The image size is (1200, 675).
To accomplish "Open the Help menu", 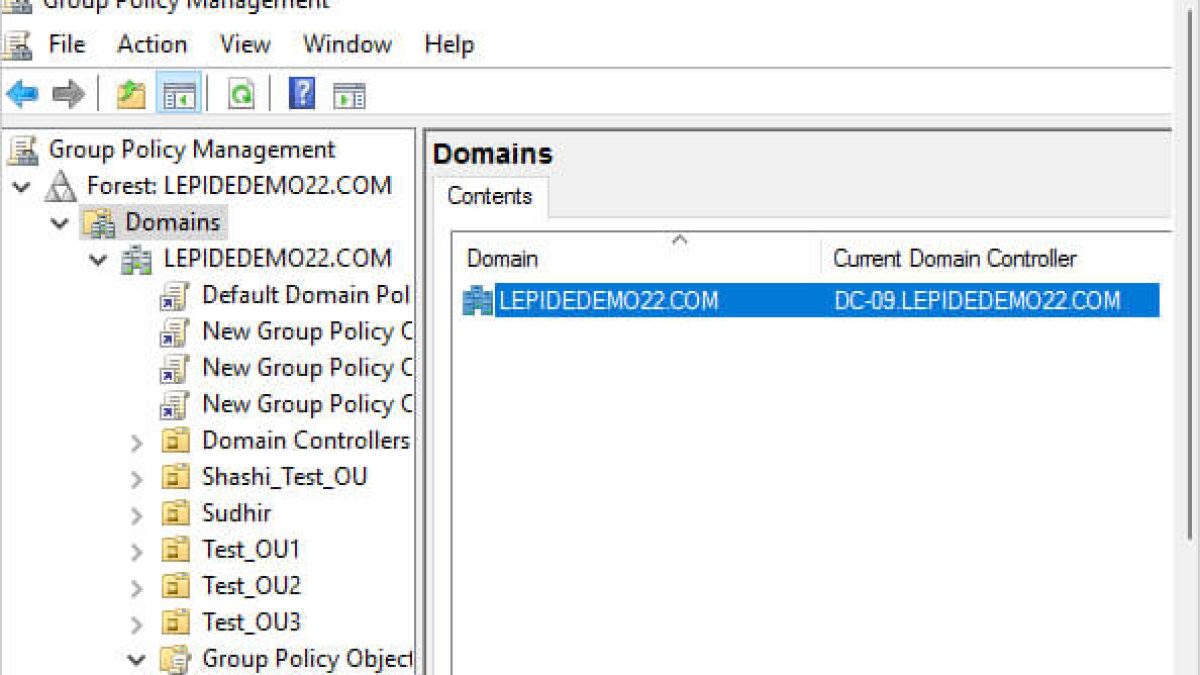I will click(x=449, y=45).
